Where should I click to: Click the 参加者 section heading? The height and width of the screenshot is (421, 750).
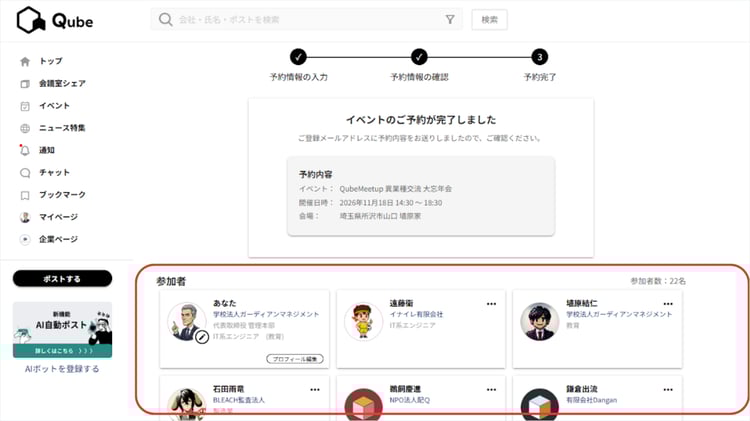pos(171,281)
